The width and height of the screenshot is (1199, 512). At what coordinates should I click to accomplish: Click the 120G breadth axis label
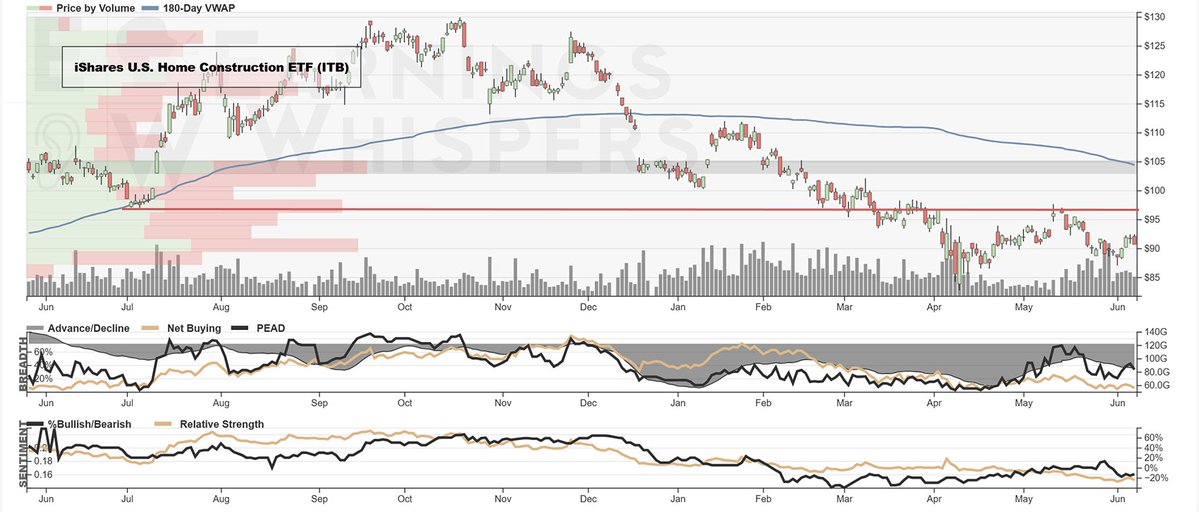point(1155,345)
